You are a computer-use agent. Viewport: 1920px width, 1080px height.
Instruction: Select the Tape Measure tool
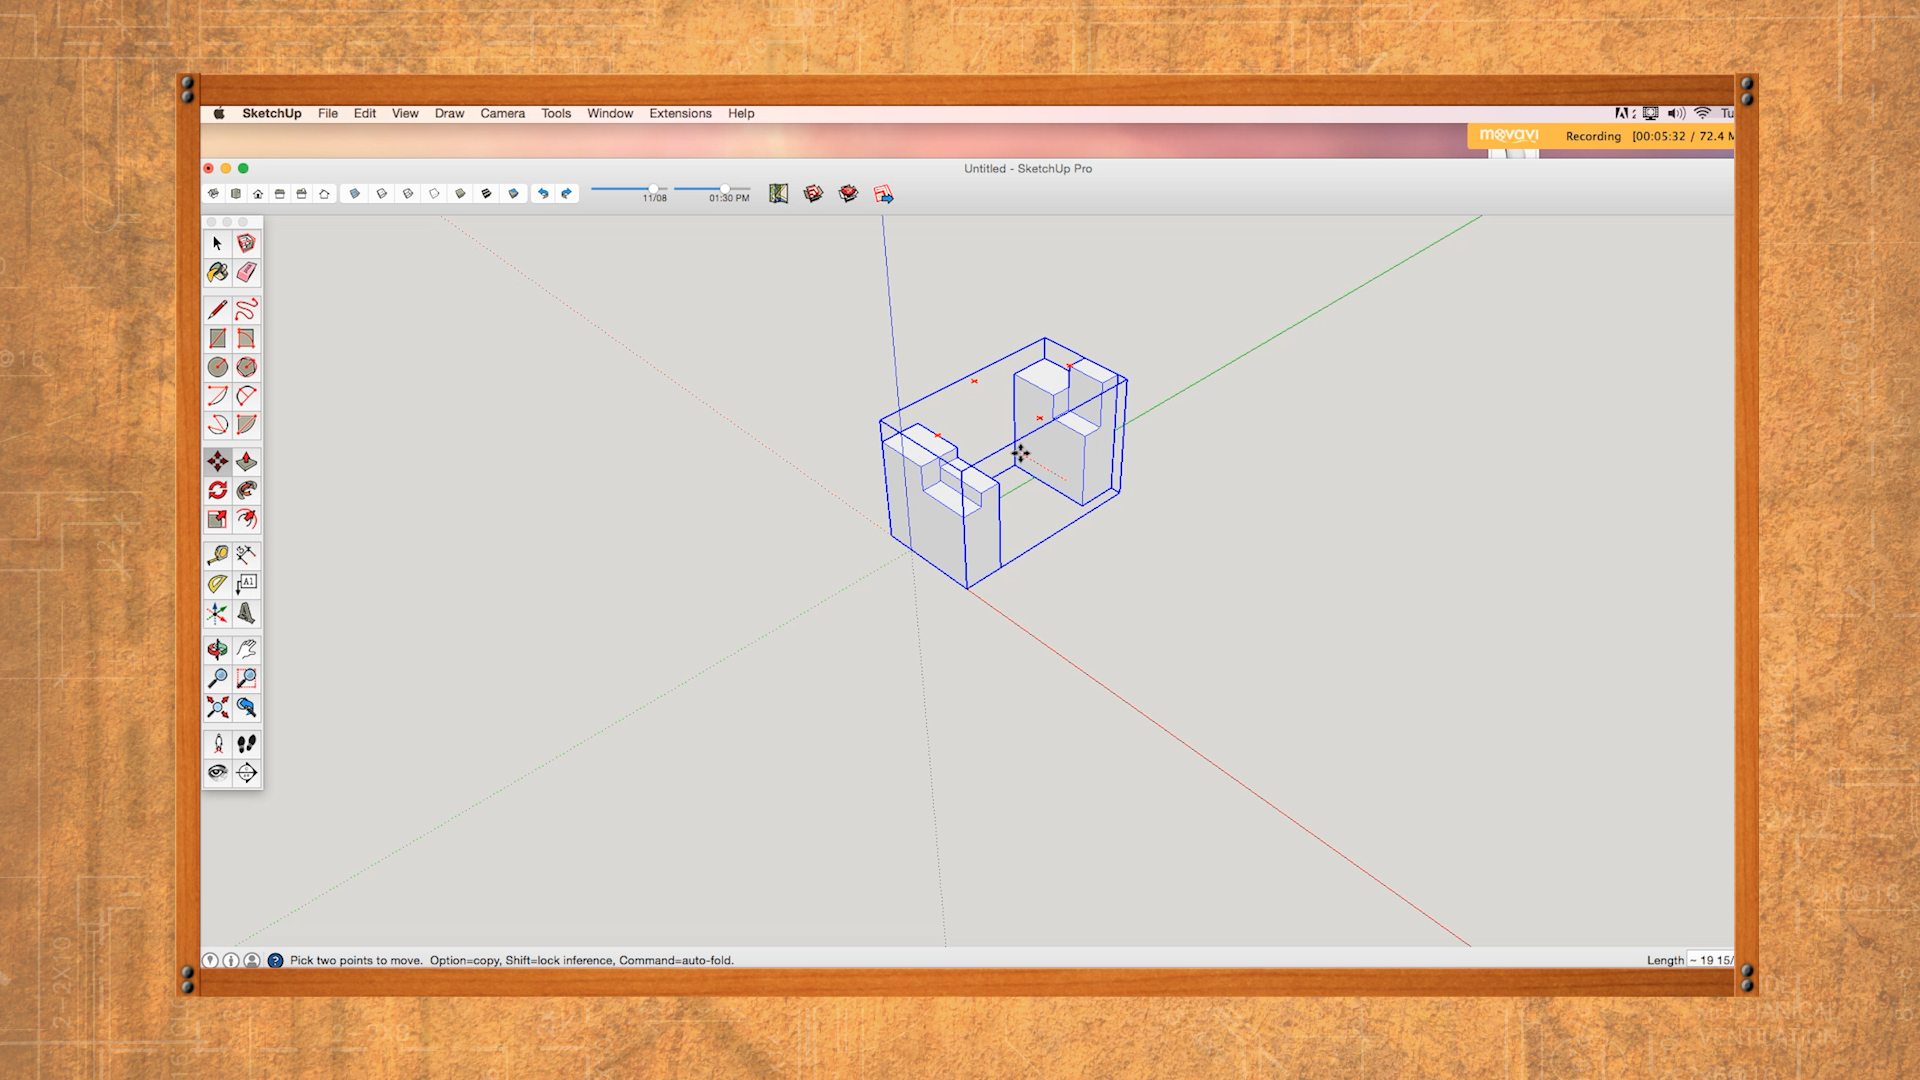pyautogui.click(x=217, y=554)
